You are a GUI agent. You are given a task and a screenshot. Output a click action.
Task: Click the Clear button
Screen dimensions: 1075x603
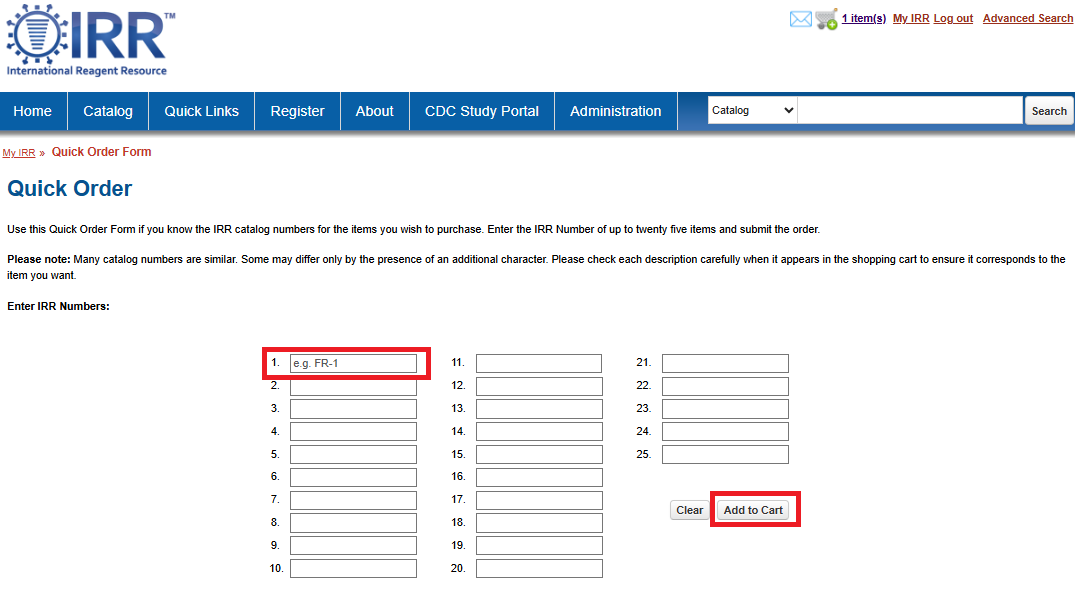click(x=689, y=510)
